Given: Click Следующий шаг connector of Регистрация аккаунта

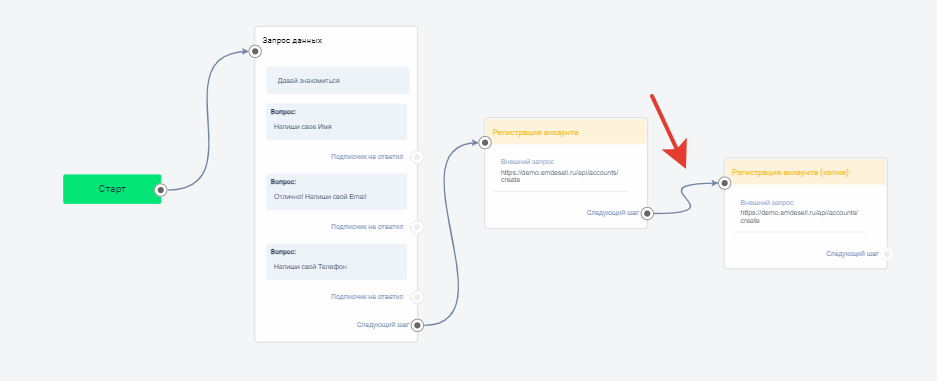Looking at the screenshot, I should tap(647, 213).
